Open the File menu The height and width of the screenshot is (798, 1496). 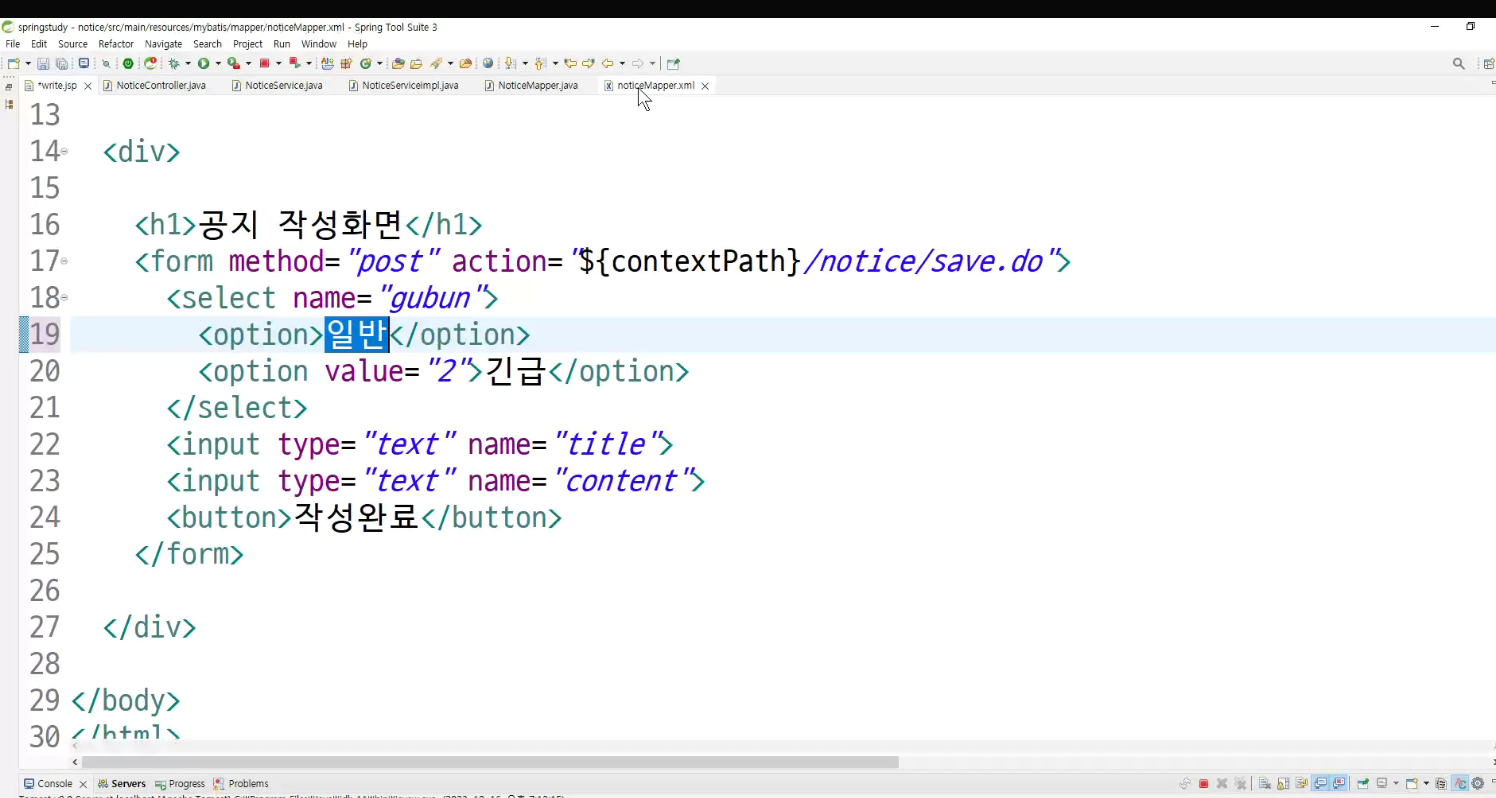point(12,44)
